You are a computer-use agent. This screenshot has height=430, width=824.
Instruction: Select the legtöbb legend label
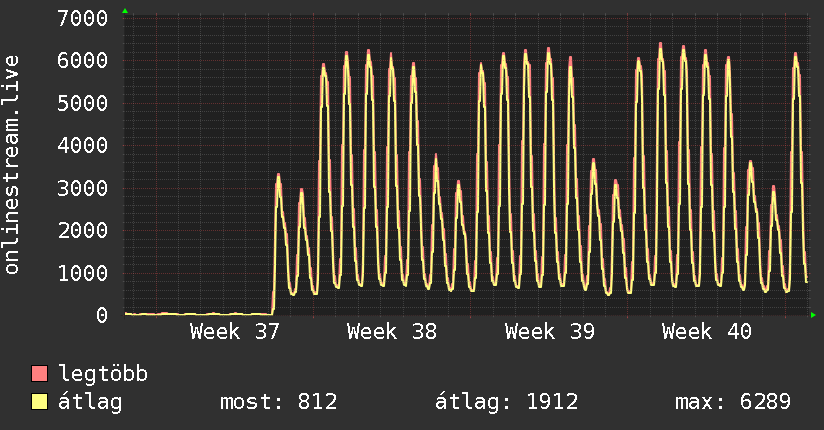click(x=103, y=373)
